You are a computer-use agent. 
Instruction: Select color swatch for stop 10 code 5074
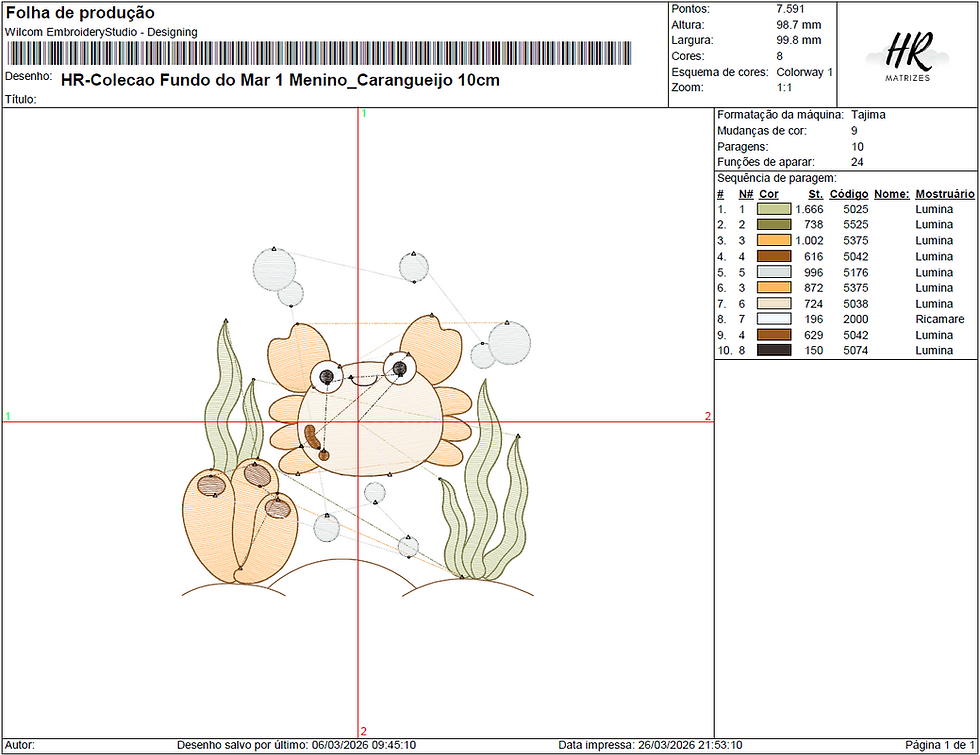(774, 351)
